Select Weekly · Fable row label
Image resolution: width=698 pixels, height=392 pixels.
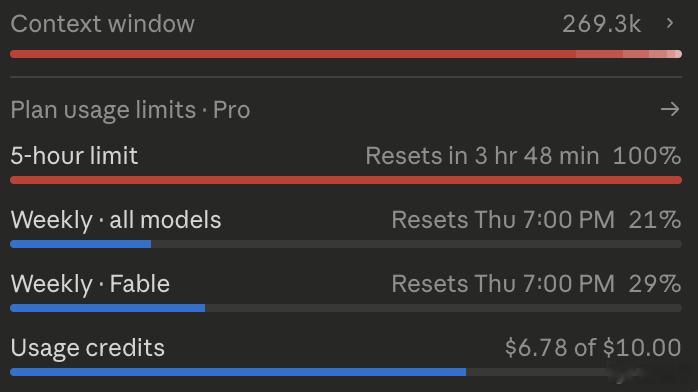[90, 284]
